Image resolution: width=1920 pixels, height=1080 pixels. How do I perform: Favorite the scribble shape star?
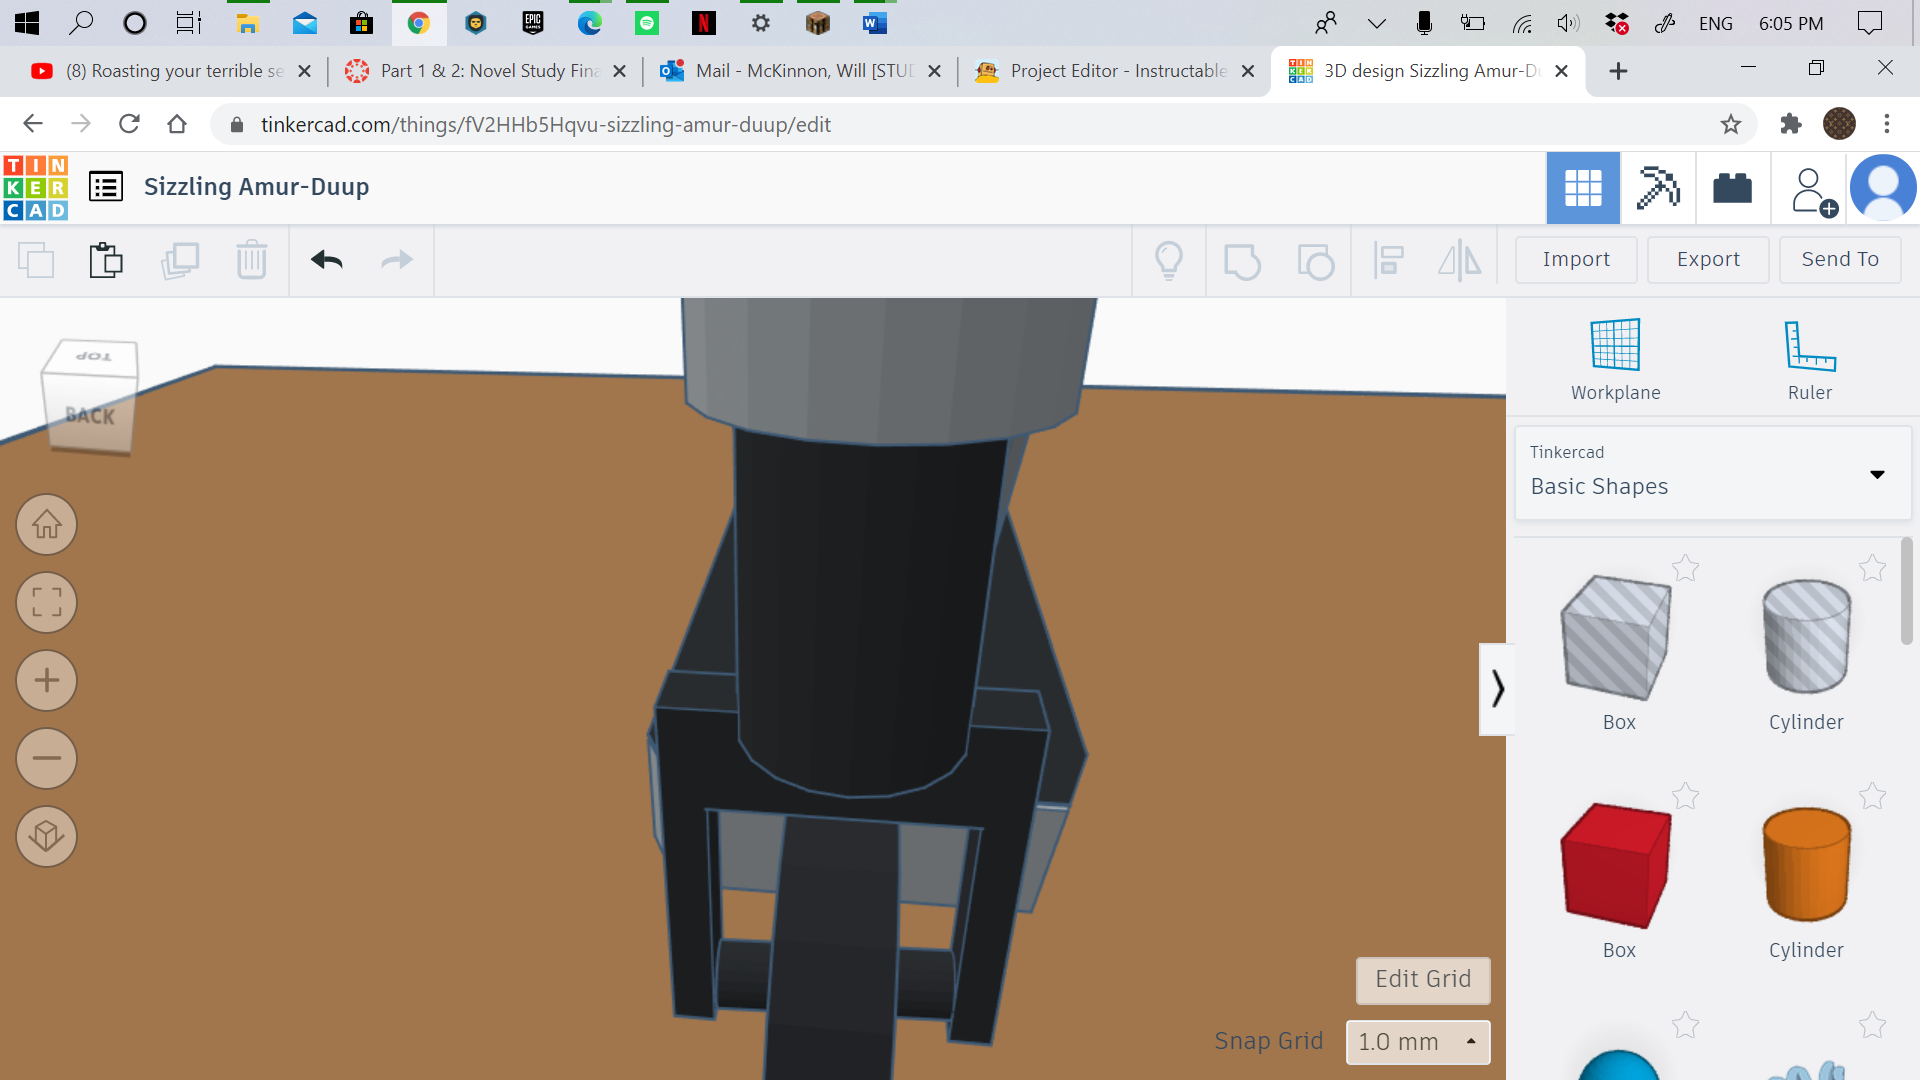1873,1025
